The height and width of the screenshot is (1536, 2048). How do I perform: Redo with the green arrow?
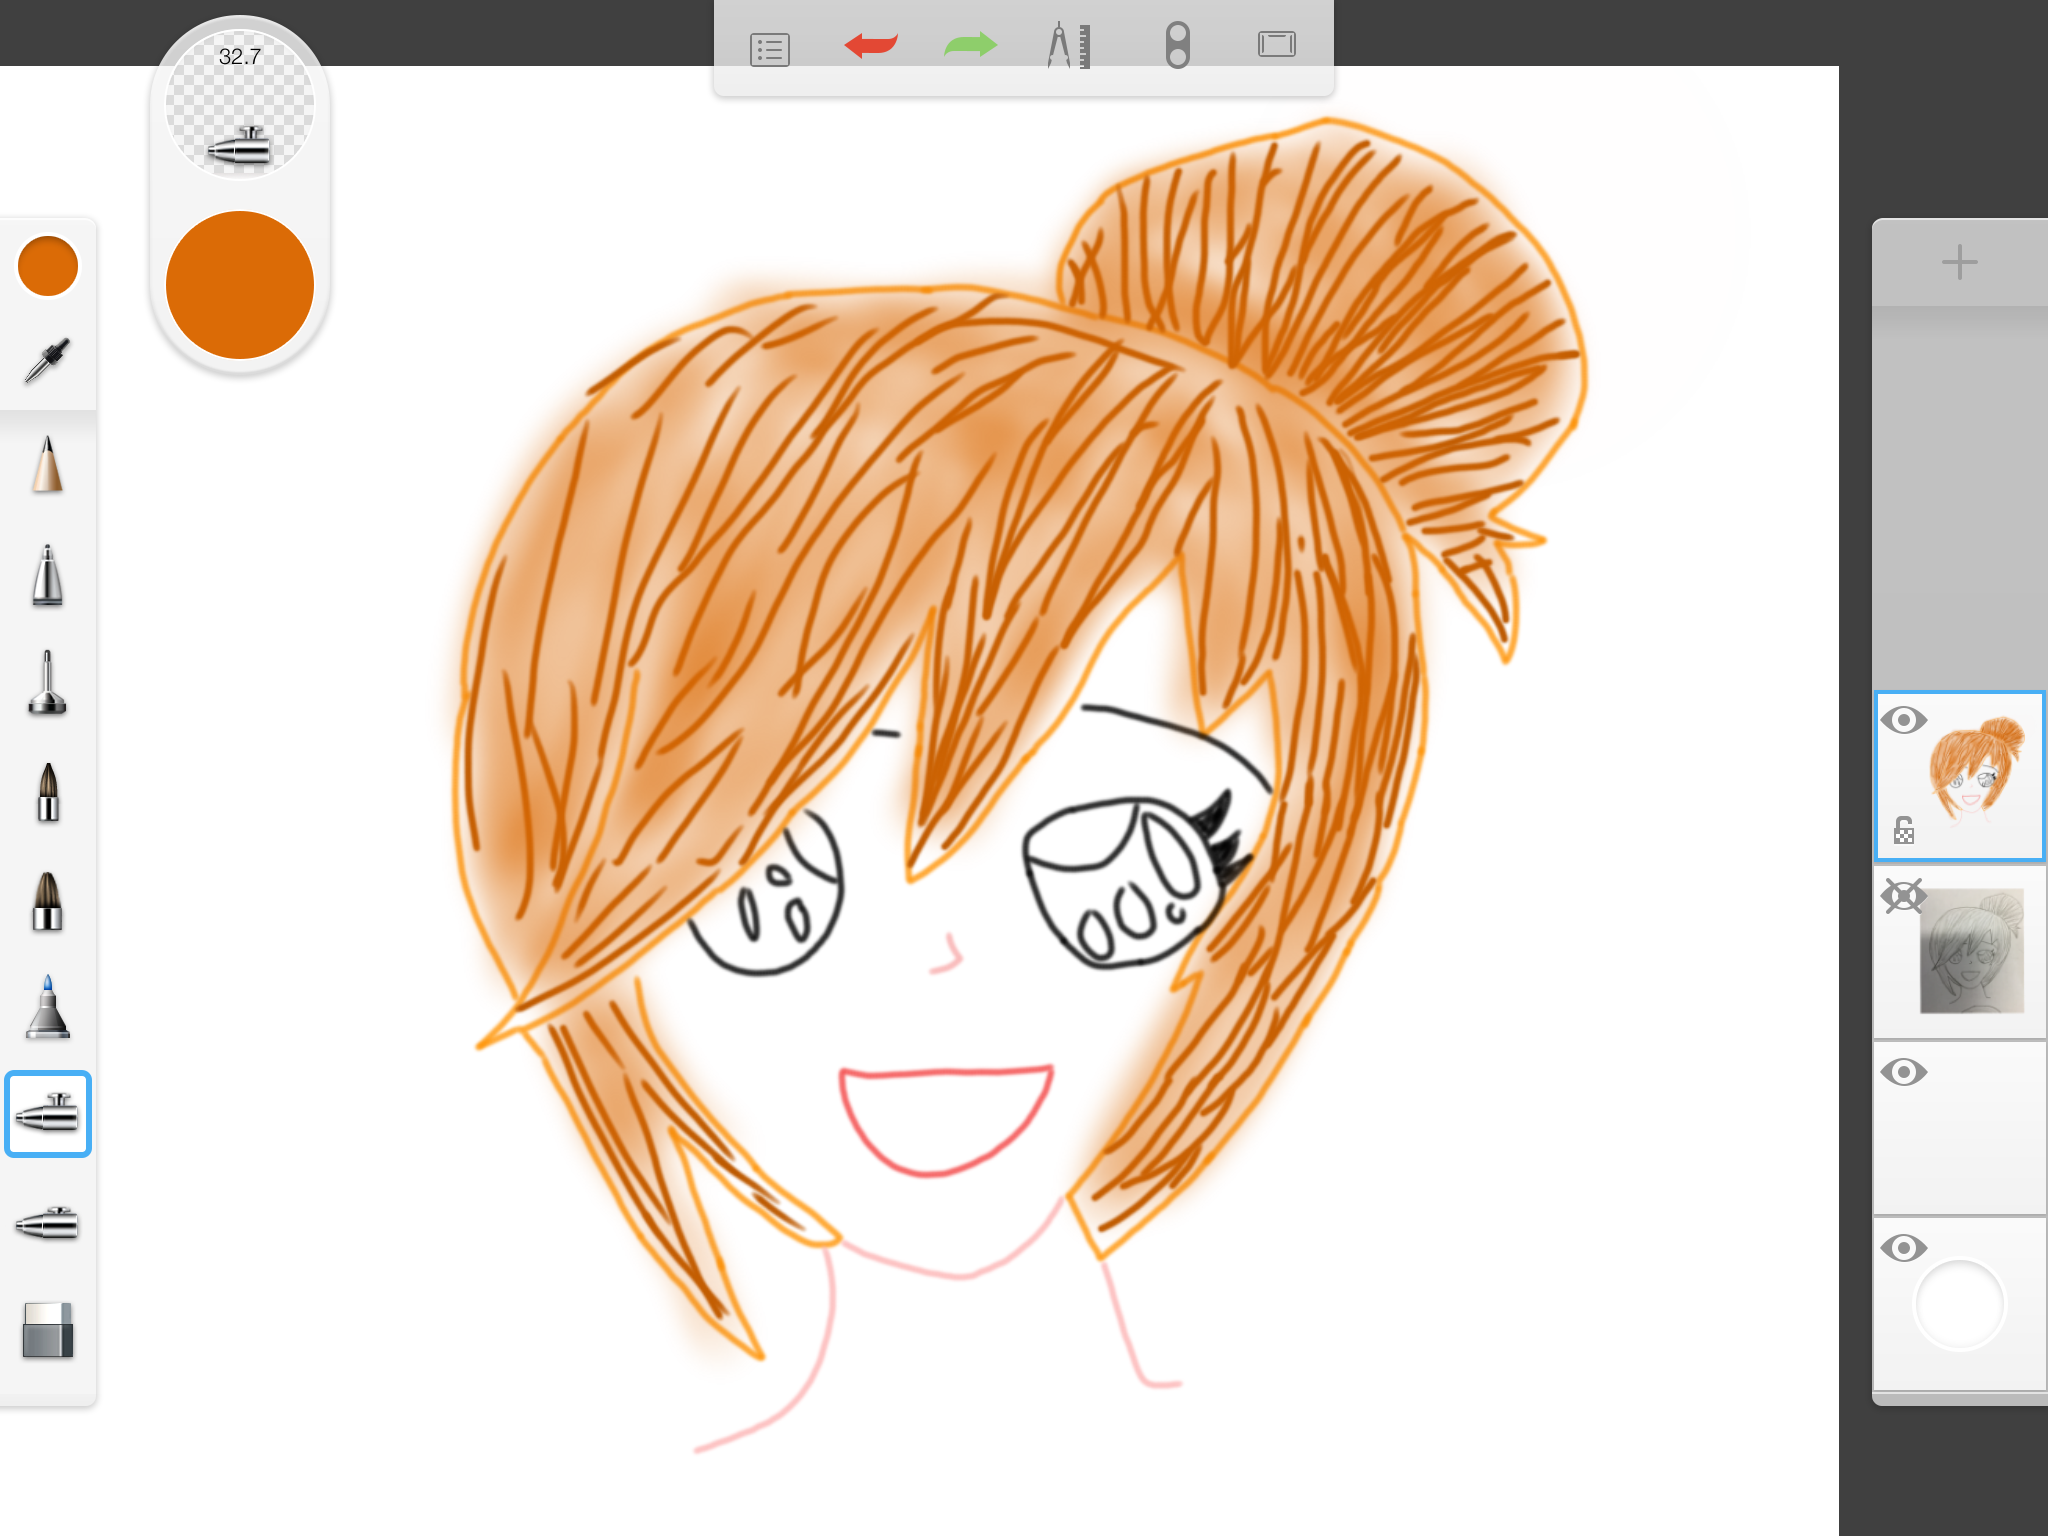pyautogui.click(x=970, y=45)
